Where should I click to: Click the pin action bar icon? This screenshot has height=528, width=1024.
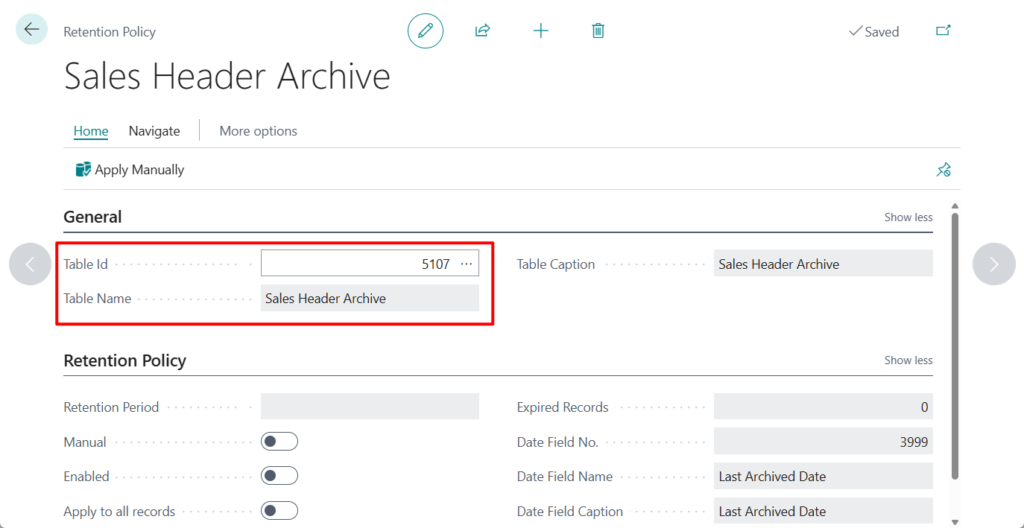pos(943,170)
